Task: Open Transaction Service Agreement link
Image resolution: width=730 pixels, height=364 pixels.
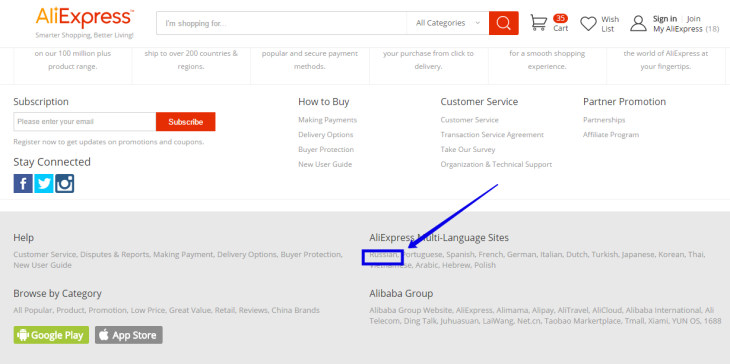Action: [492, 135]
